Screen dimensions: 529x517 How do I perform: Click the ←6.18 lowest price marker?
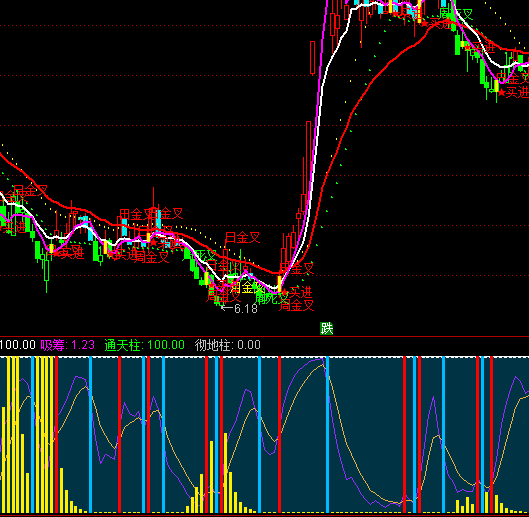click(239, 308)
